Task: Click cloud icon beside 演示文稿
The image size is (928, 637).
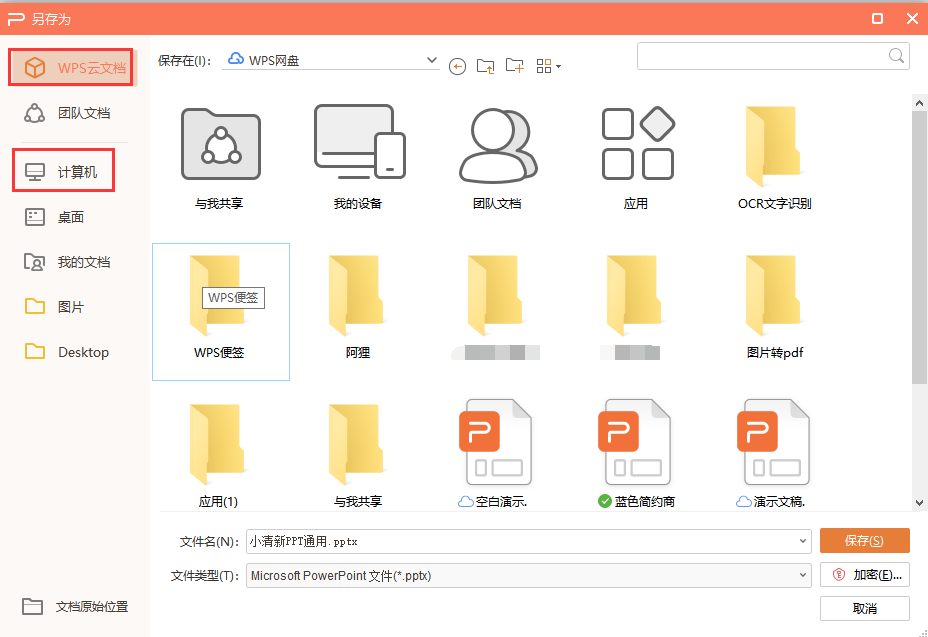Action: coord(743,501)
